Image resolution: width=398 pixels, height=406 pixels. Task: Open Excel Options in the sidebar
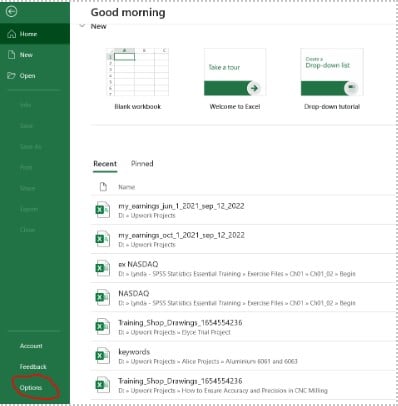[x=31, y=388]
